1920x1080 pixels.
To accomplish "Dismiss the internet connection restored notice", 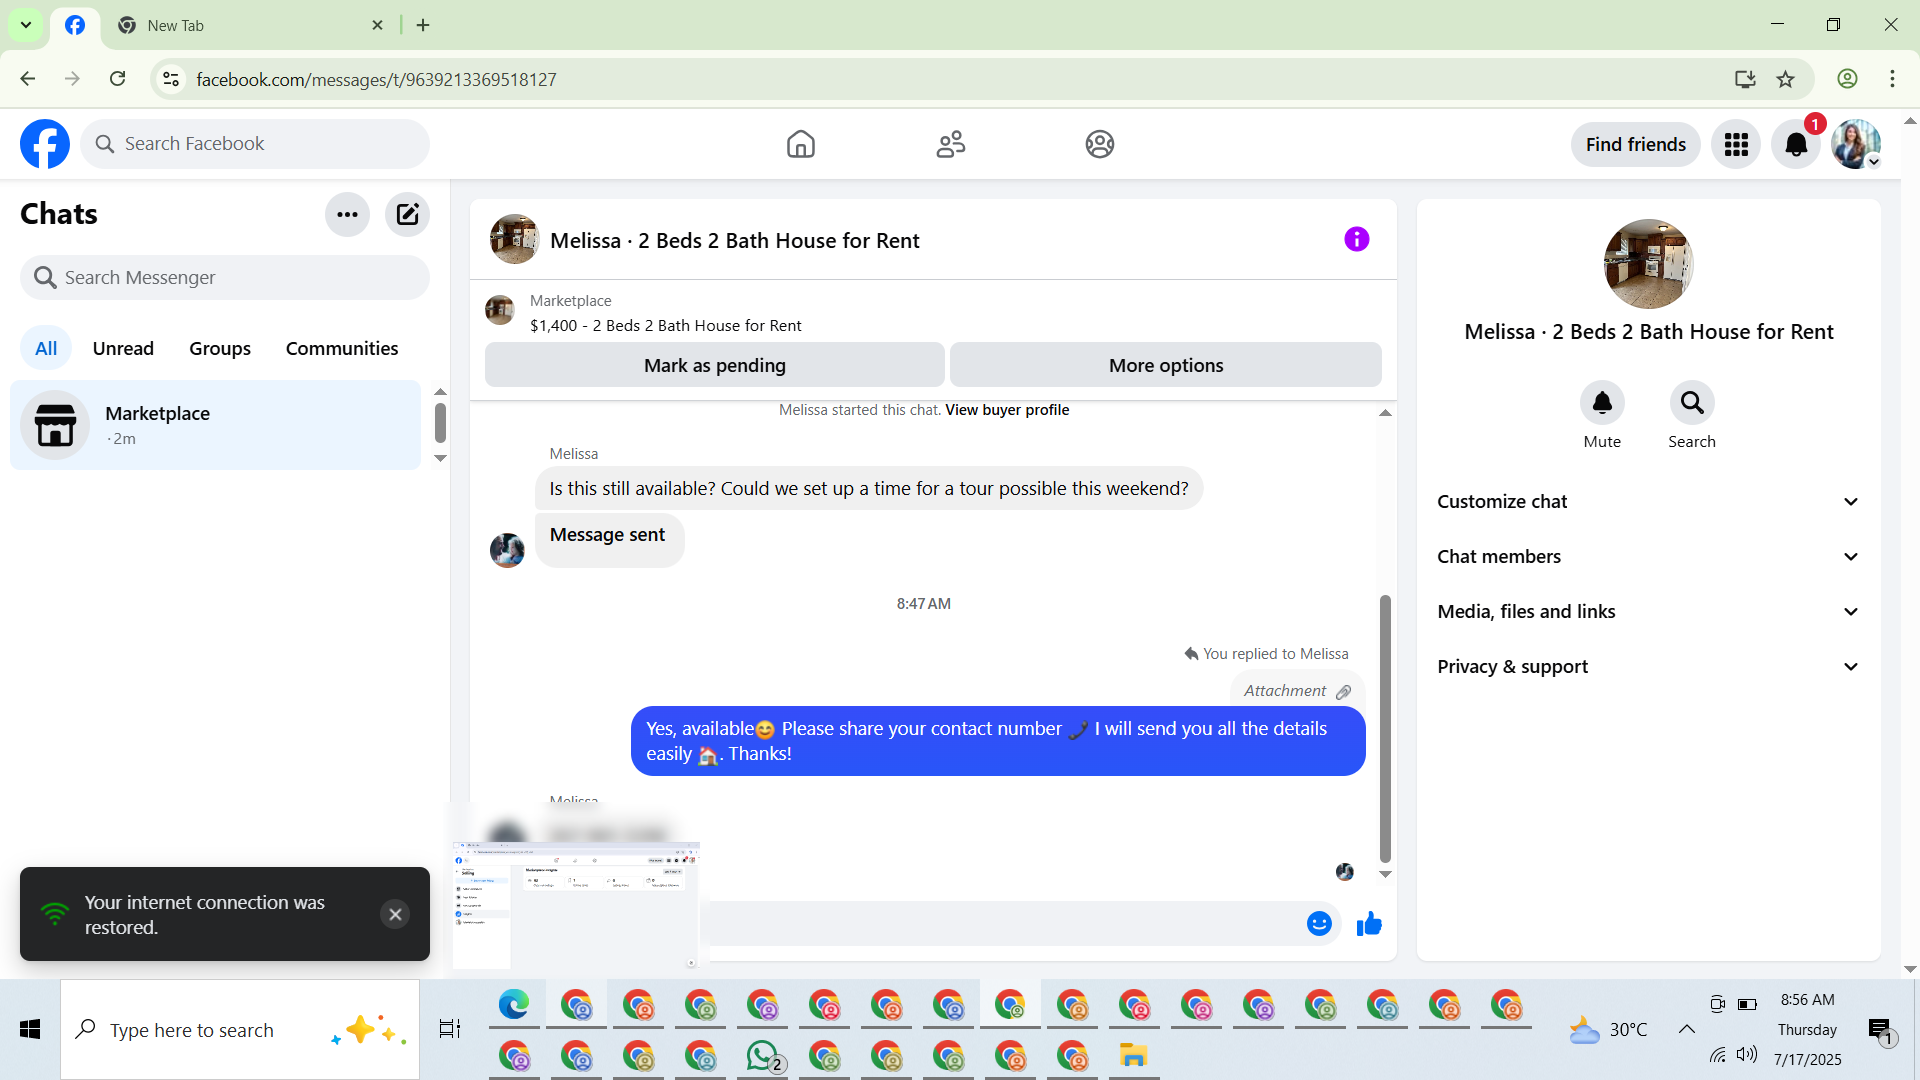I will coord(395,914).
